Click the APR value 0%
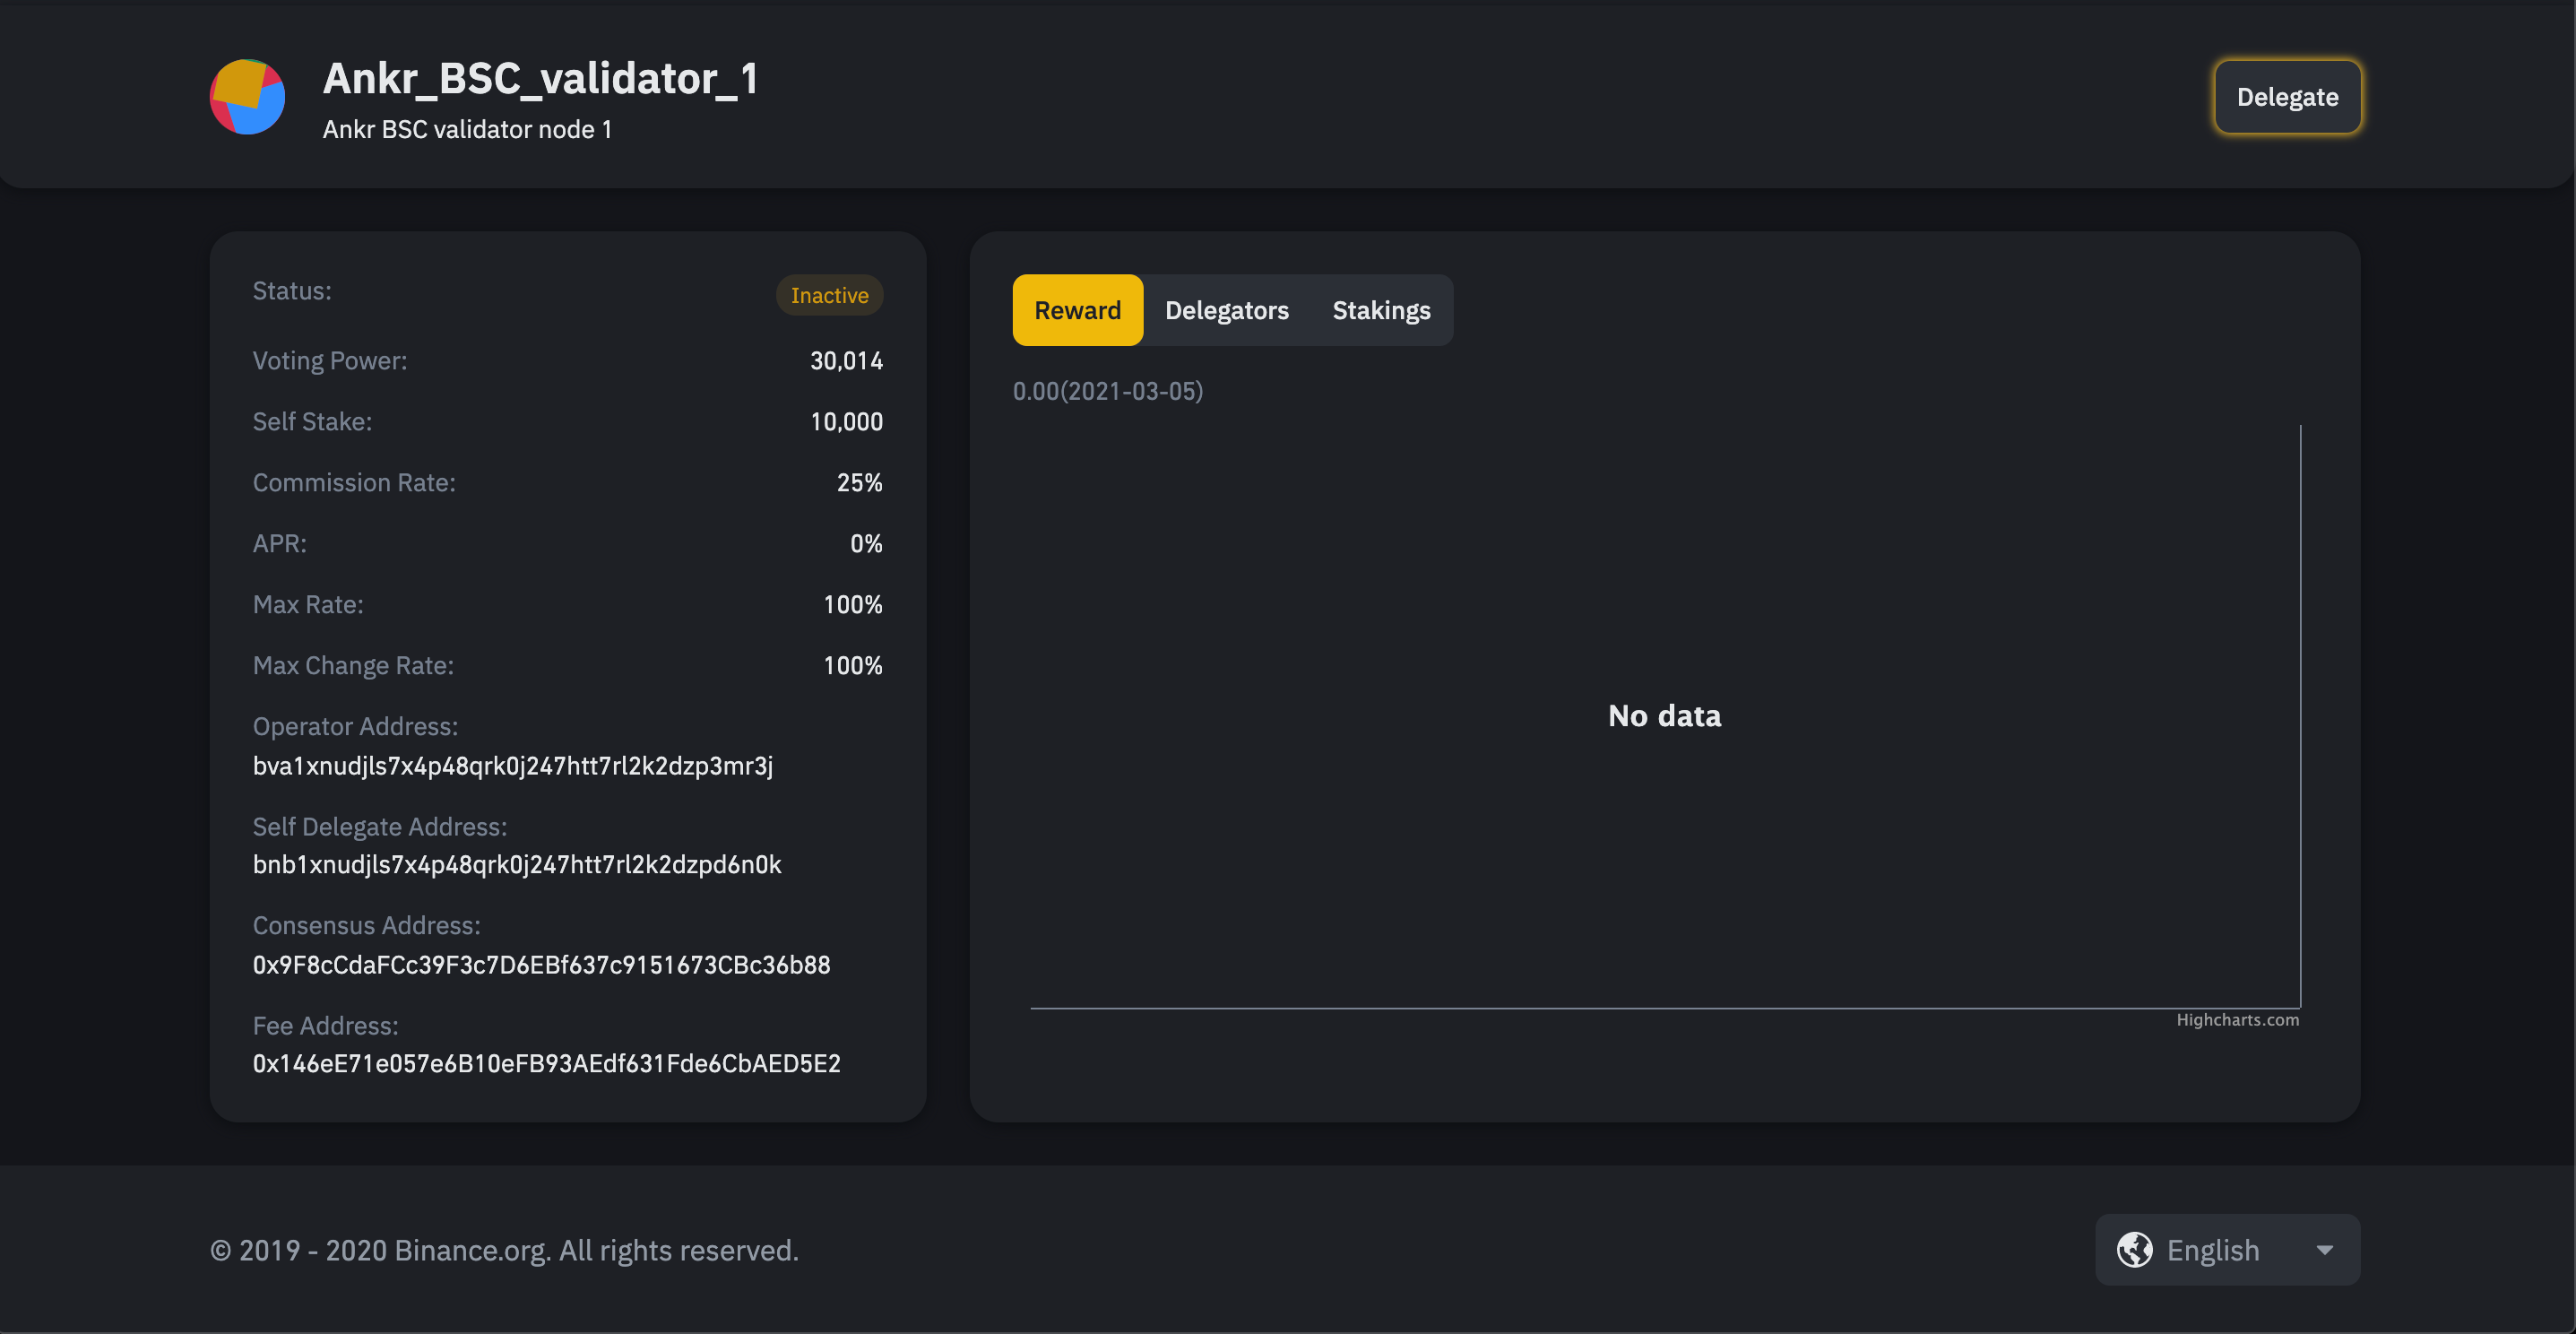The width and height of the screenshot is (2576, 1334). click(866, 544)
